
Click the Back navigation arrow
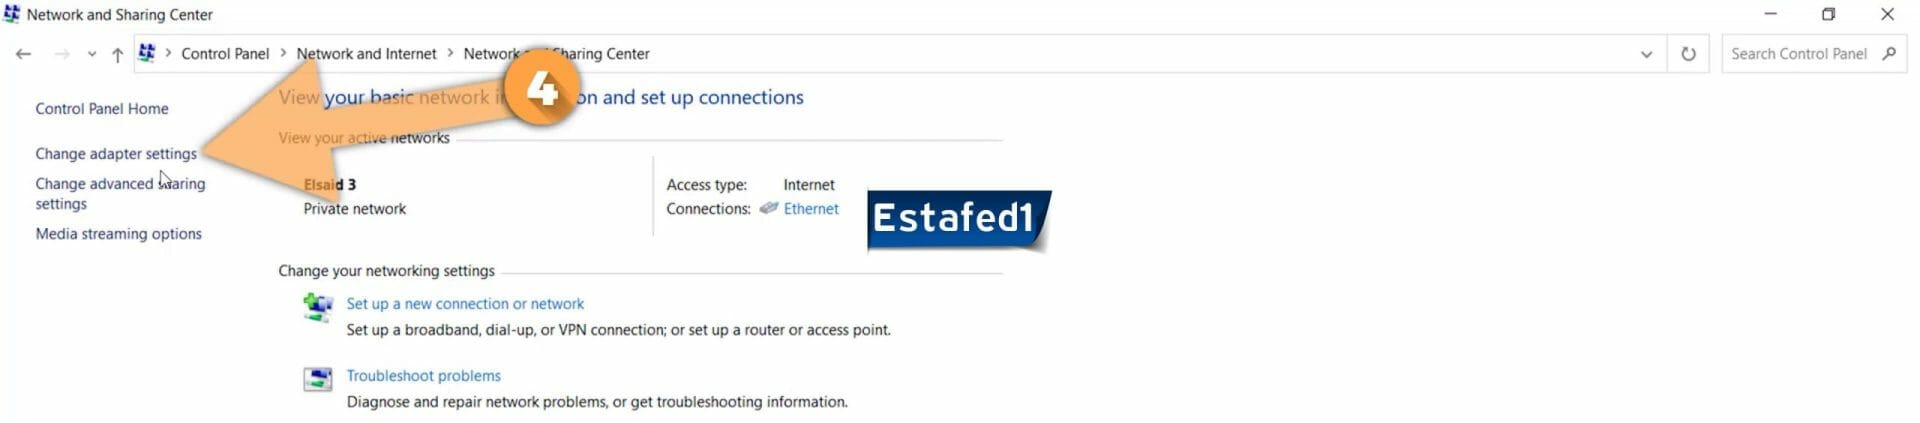(23, 54)
